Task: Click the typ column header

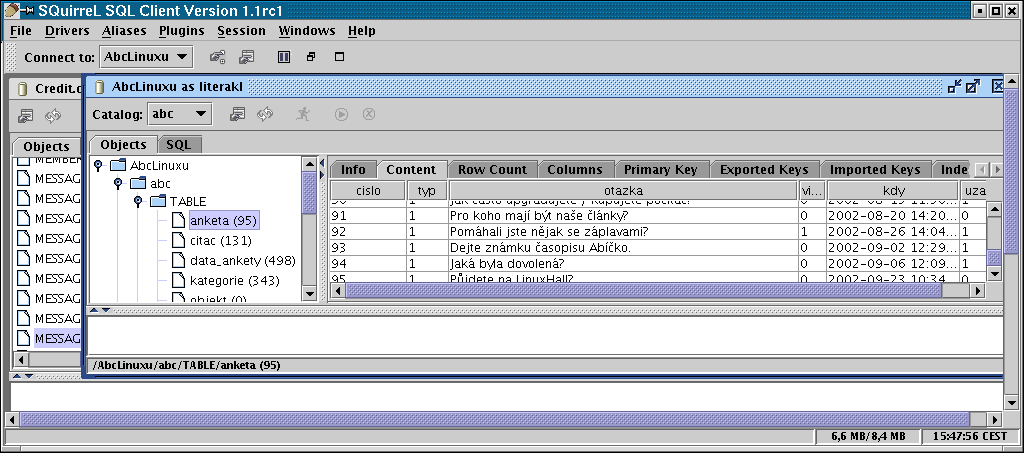Action: click(427, 191)
